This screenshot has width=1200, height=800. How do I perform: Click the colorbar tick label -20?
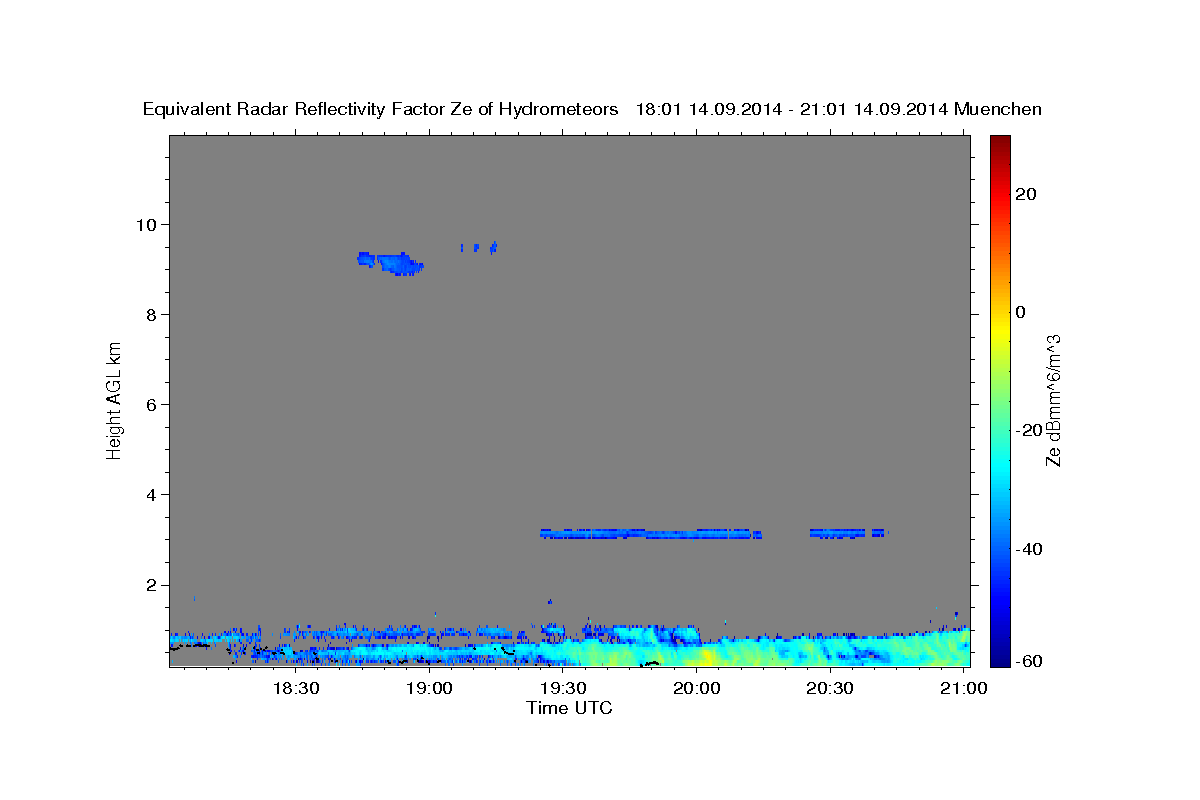pyautogui.click(x=1031, y=430)
